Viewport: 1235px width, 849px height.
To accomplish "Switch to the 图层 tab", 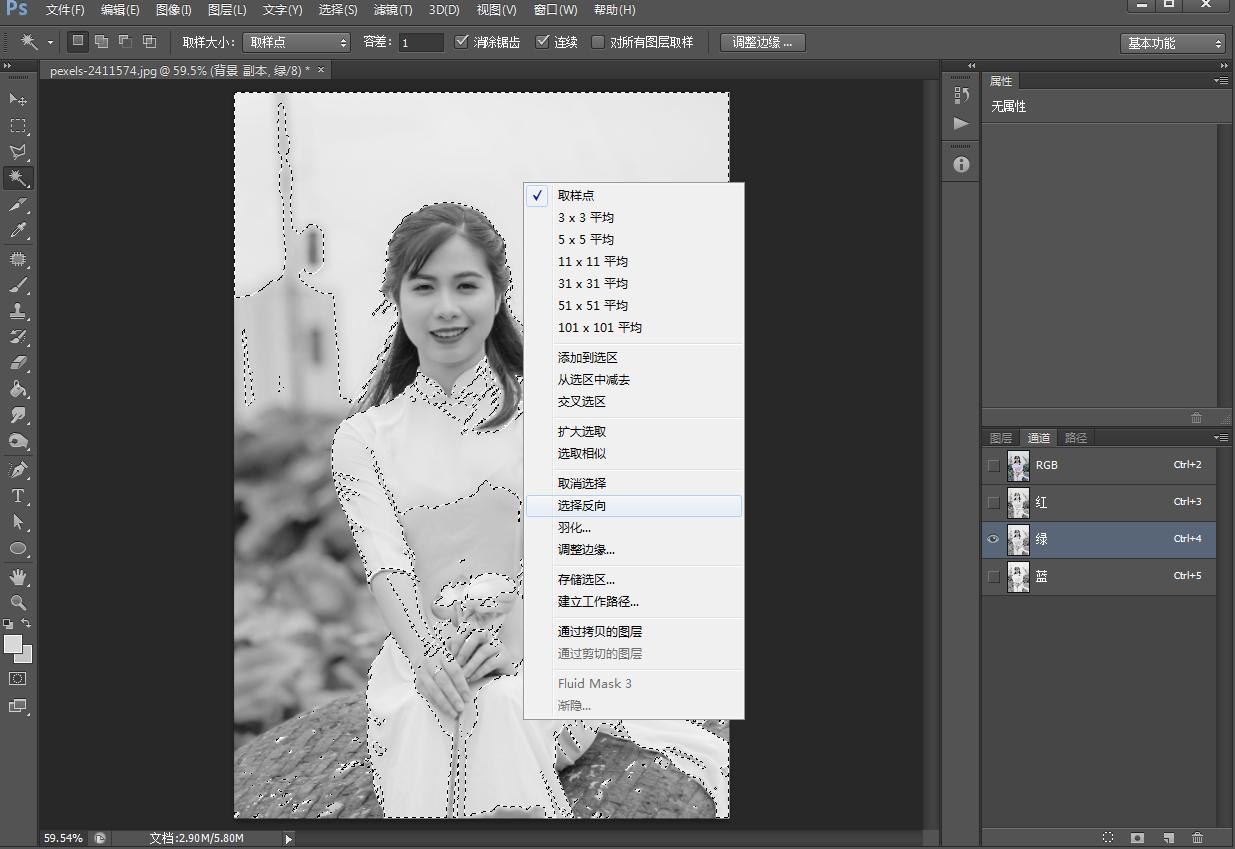I will point(1000,438).
